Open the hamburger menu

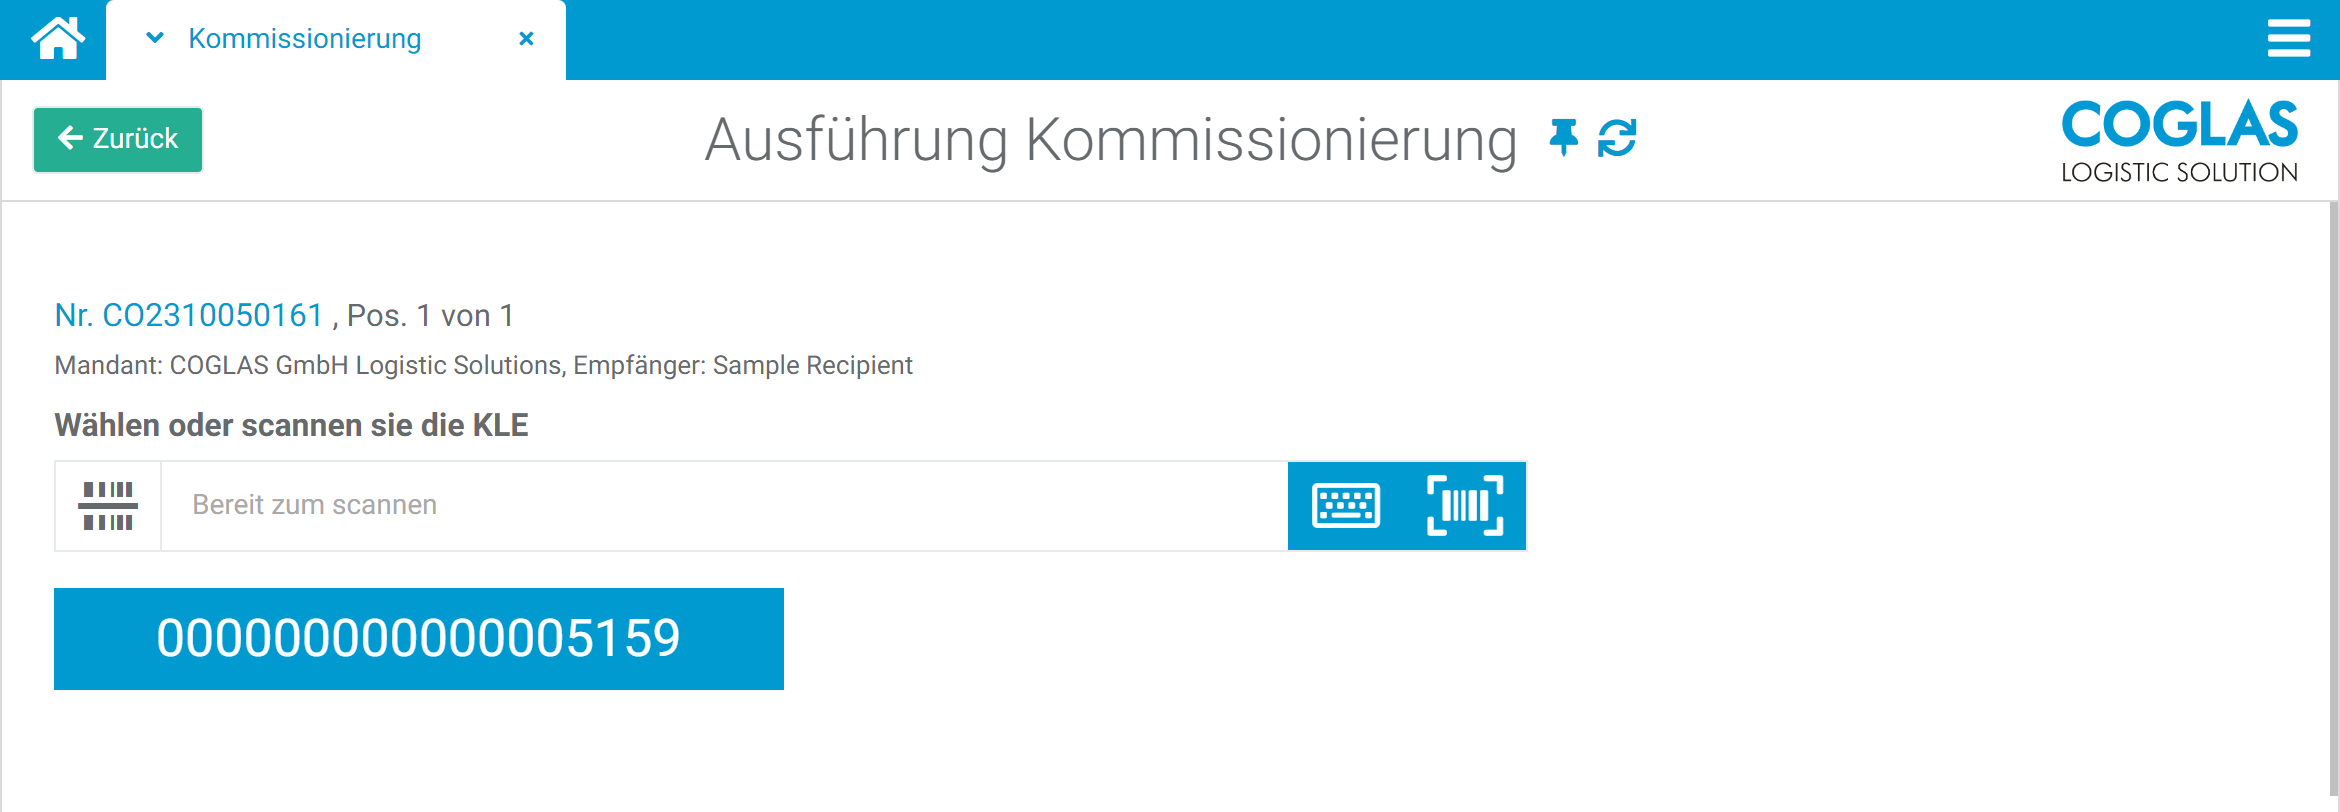coord(2288,39)
